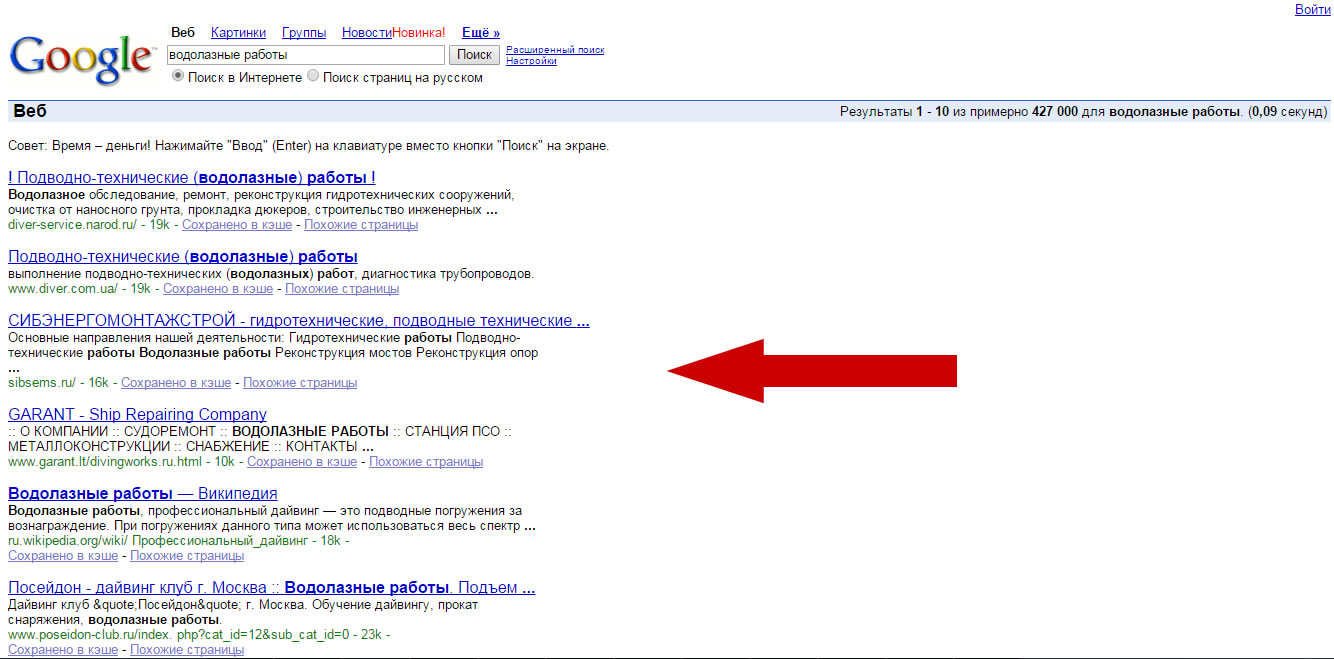Click the 'www.garant.lt/divingworks.ru.html' URL text
This screenshot has height=659, width=1334.
pos(105,462)
